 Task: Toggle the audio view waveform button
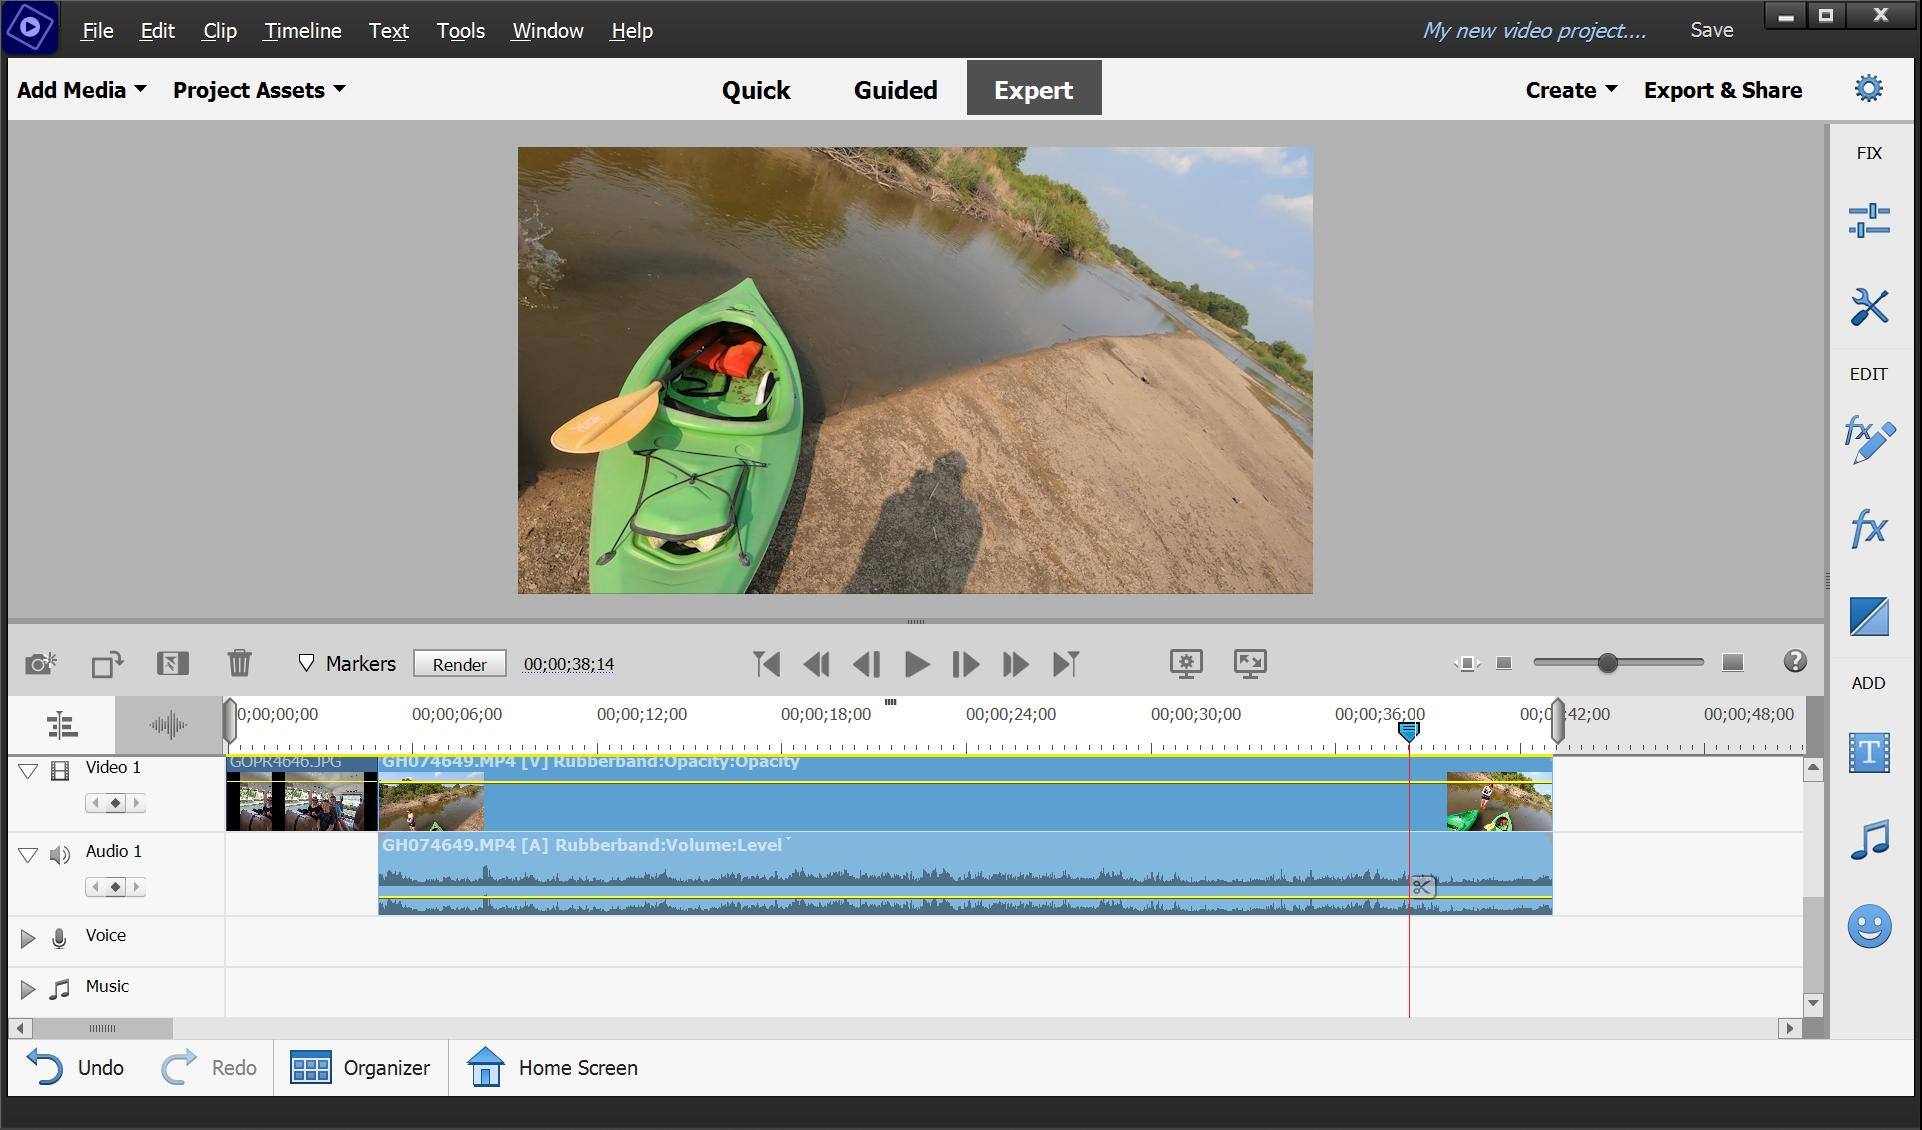pyautogui.click(x=168, y=725)
